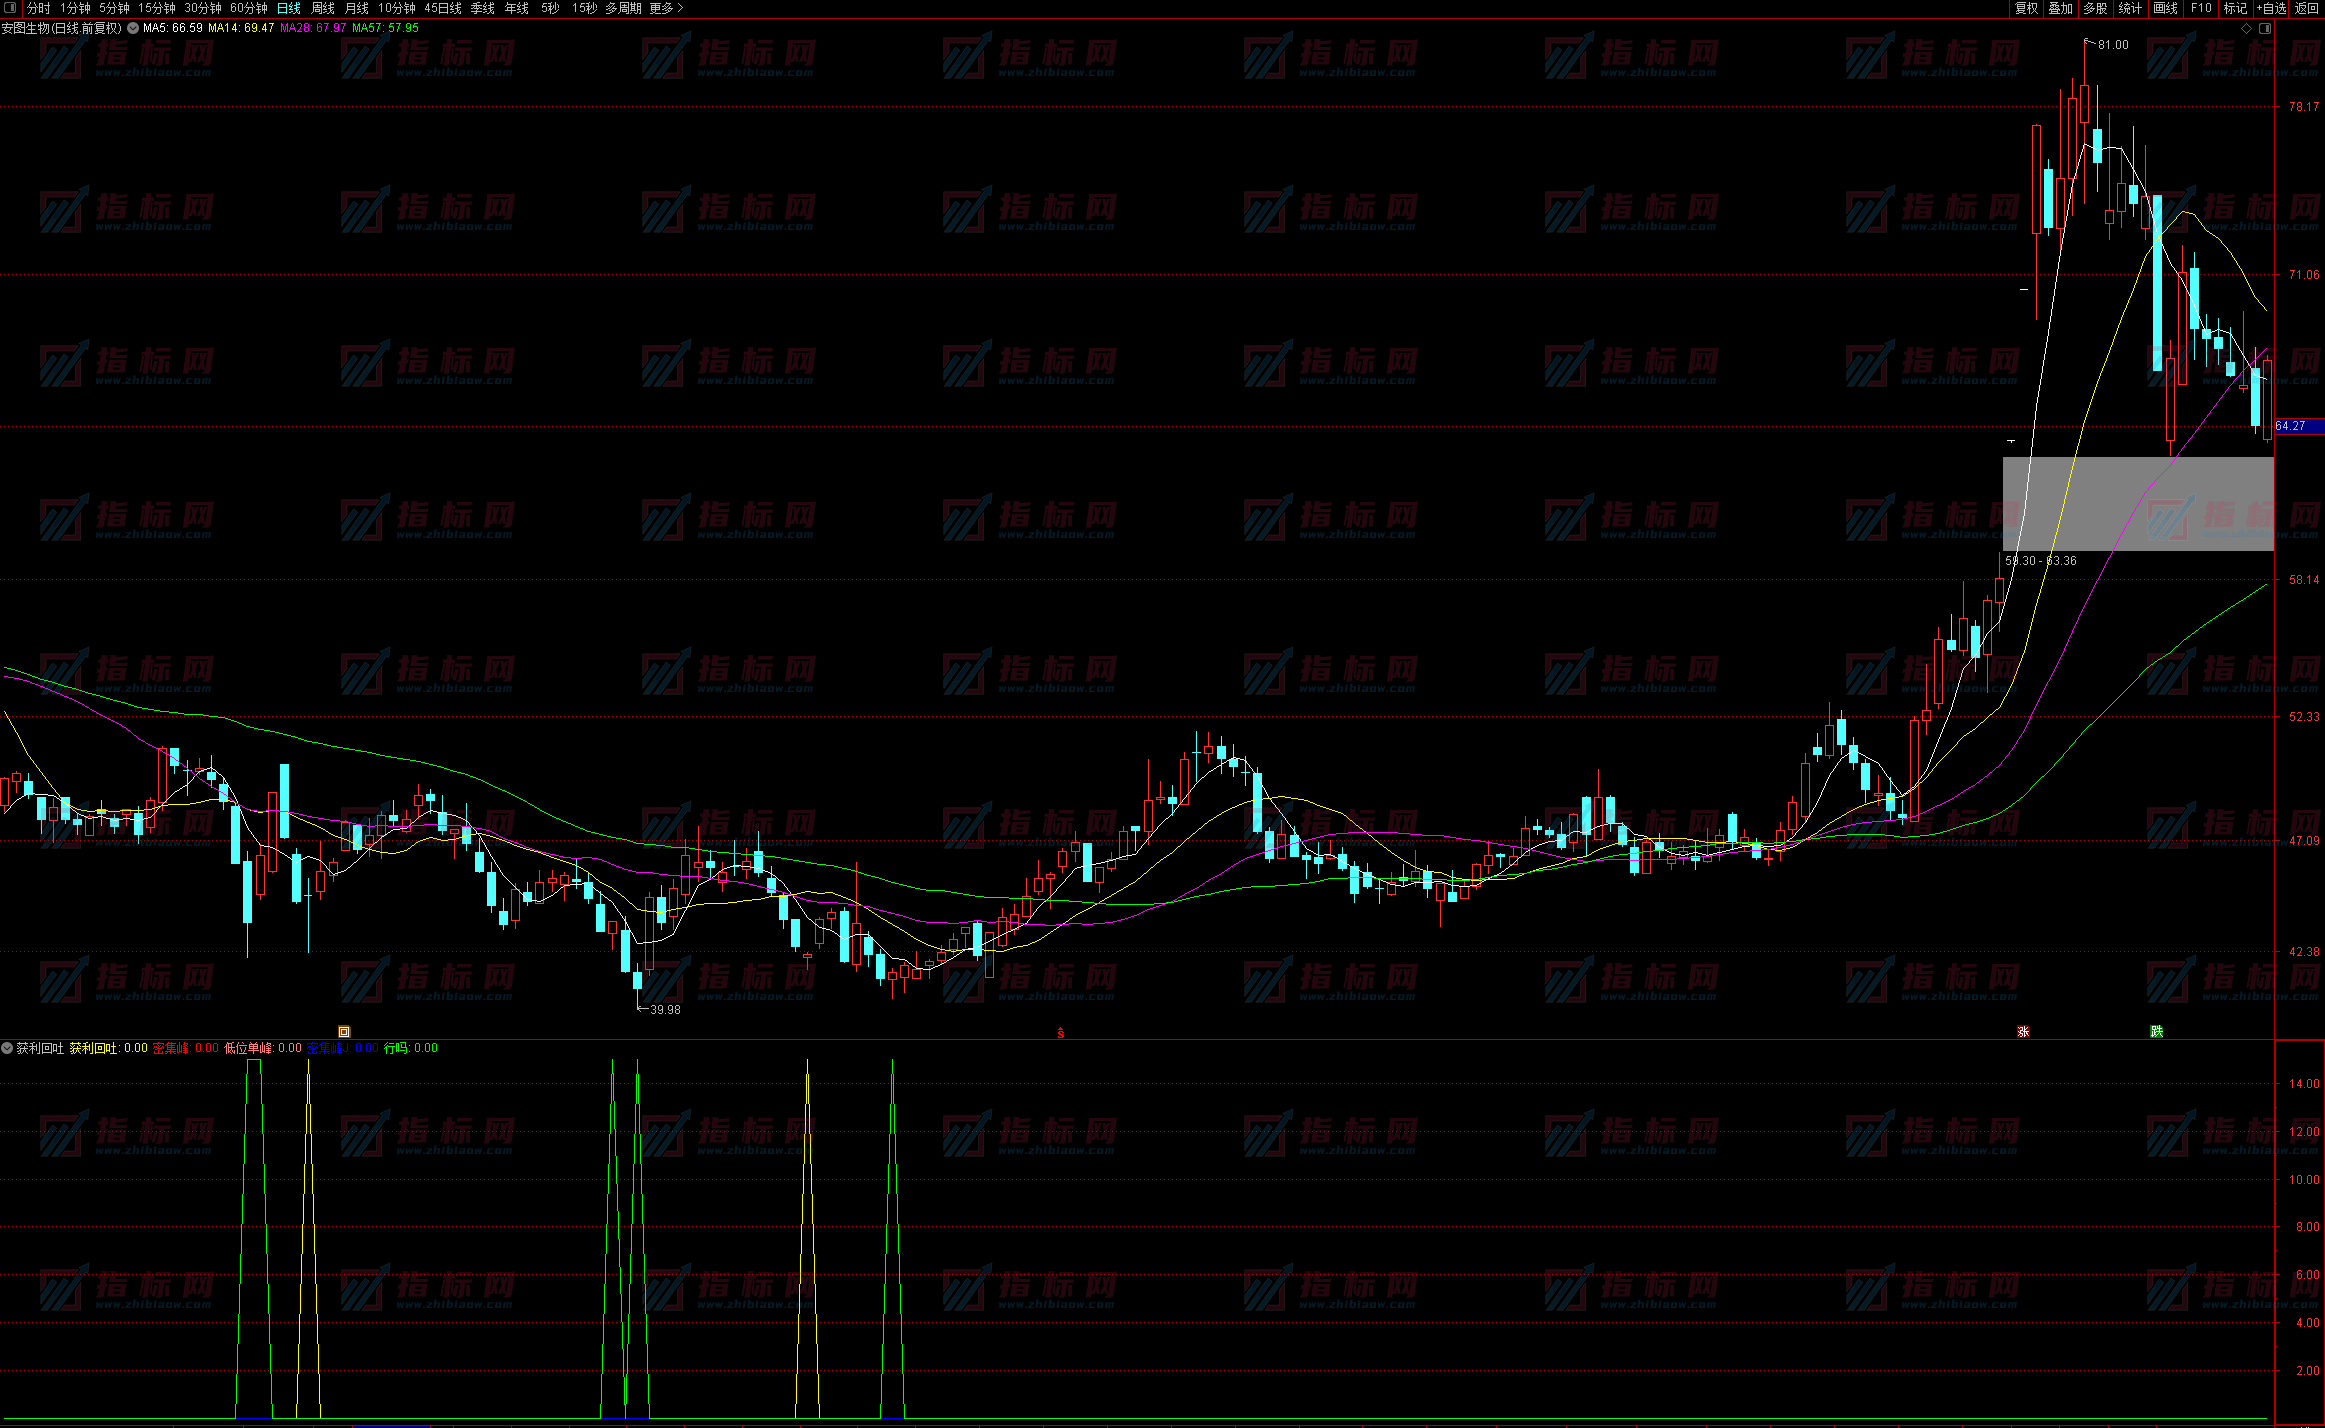The height and width of the screenshot is (1428, 2325).
Task: Click the MA14: 69.47 label
Action: click(x=241, y=28)
